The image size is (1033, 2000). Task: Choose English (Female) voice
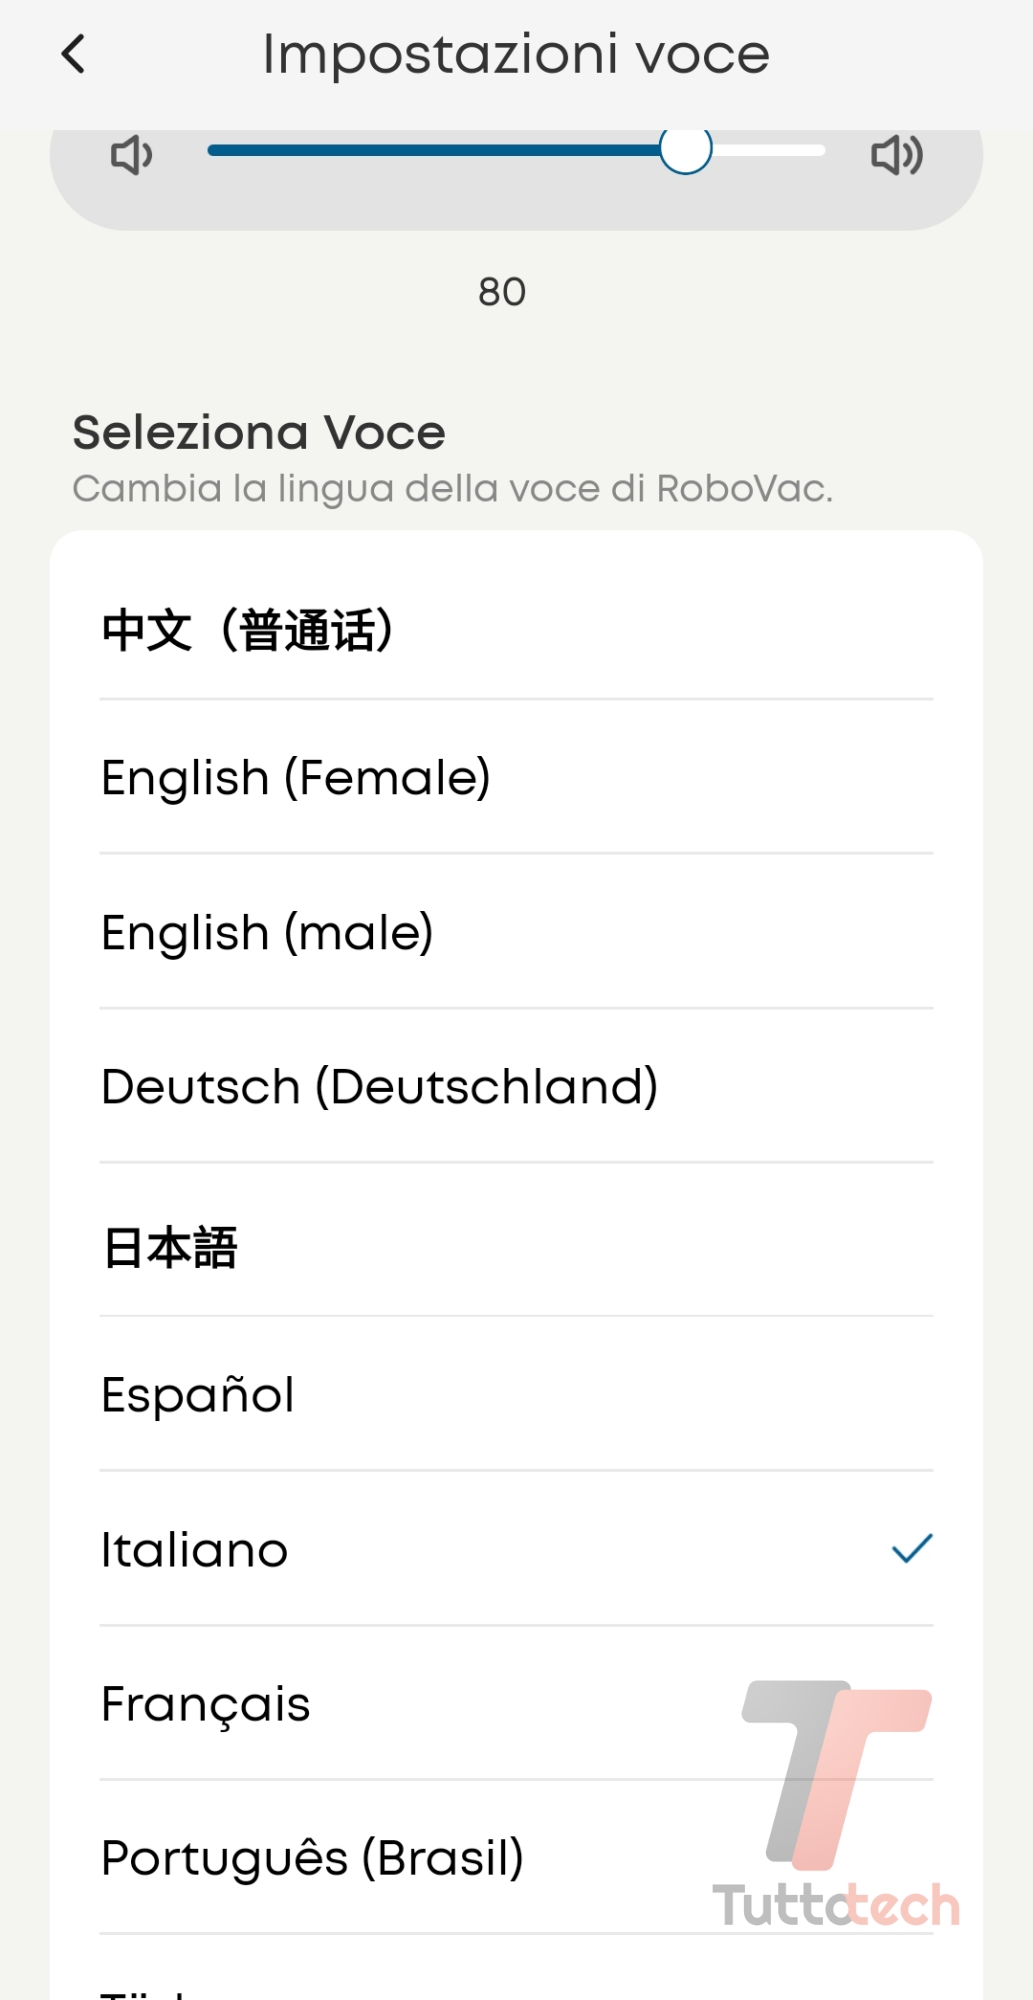click(296, 778)
